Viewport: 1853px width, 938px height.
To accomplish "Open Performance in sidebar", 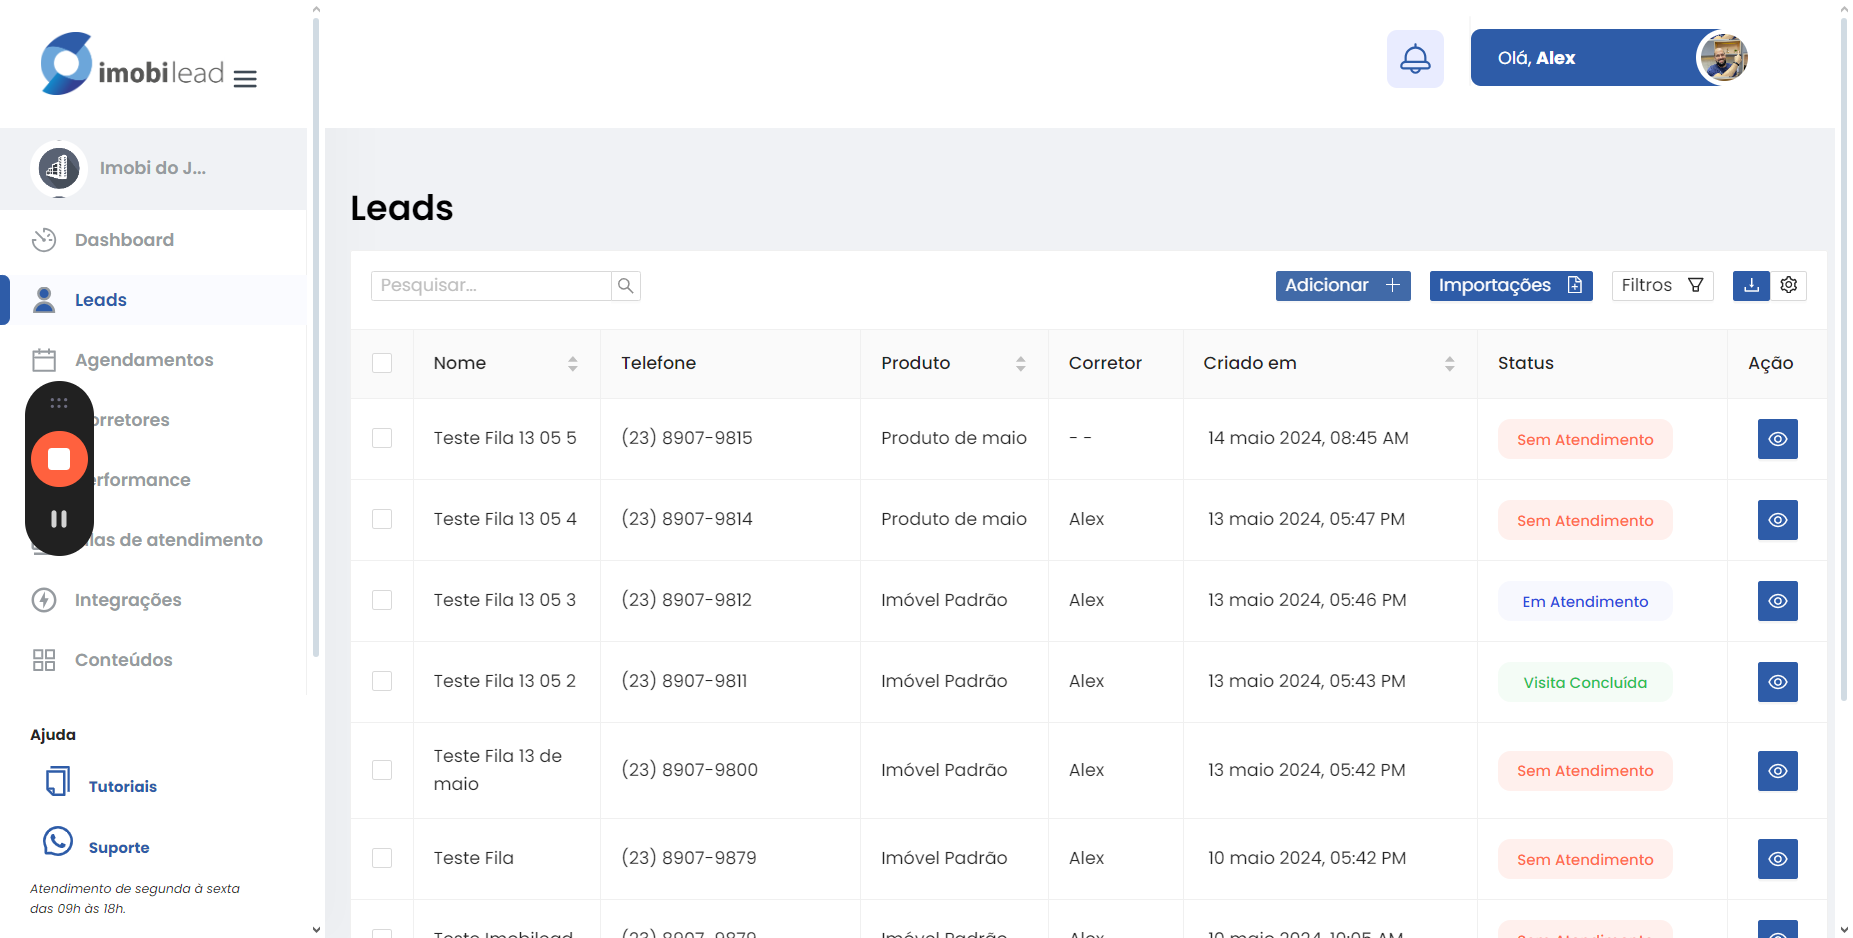I will [142, 480].
